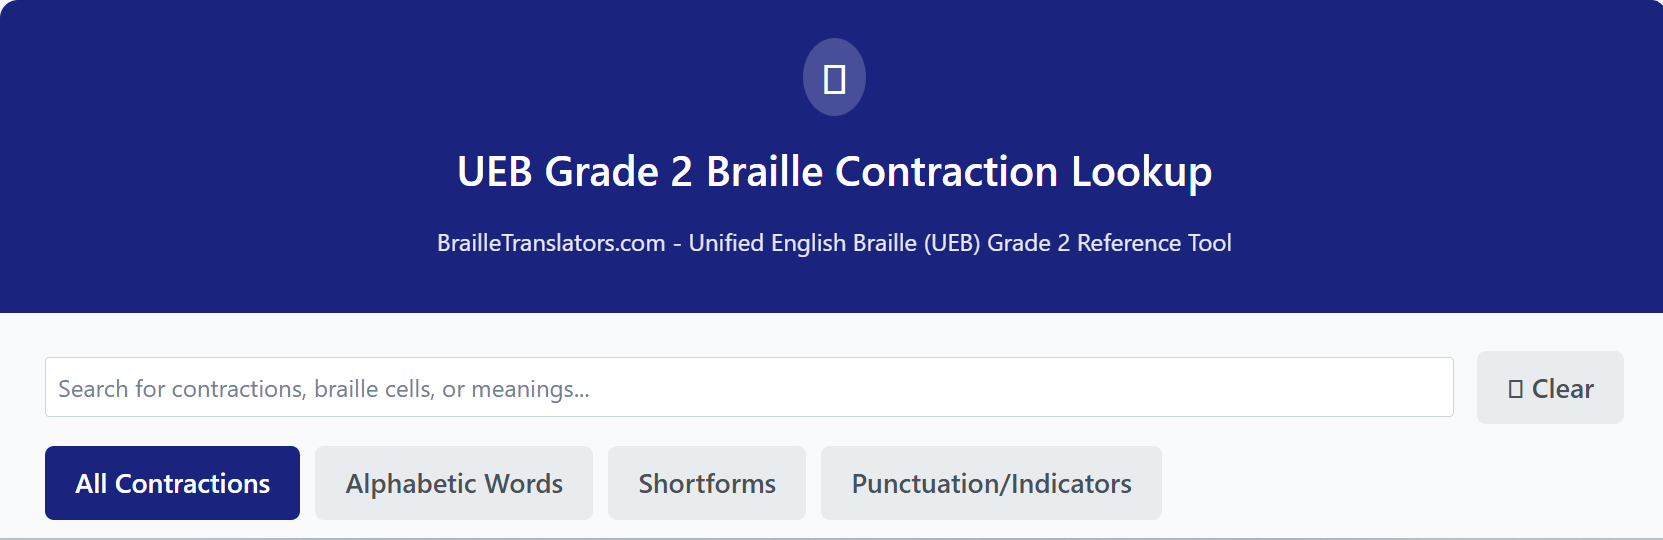Viewport: 1663px width, 540px height.
Task: Return to the All Contractions view
Action: click(172, 483)
